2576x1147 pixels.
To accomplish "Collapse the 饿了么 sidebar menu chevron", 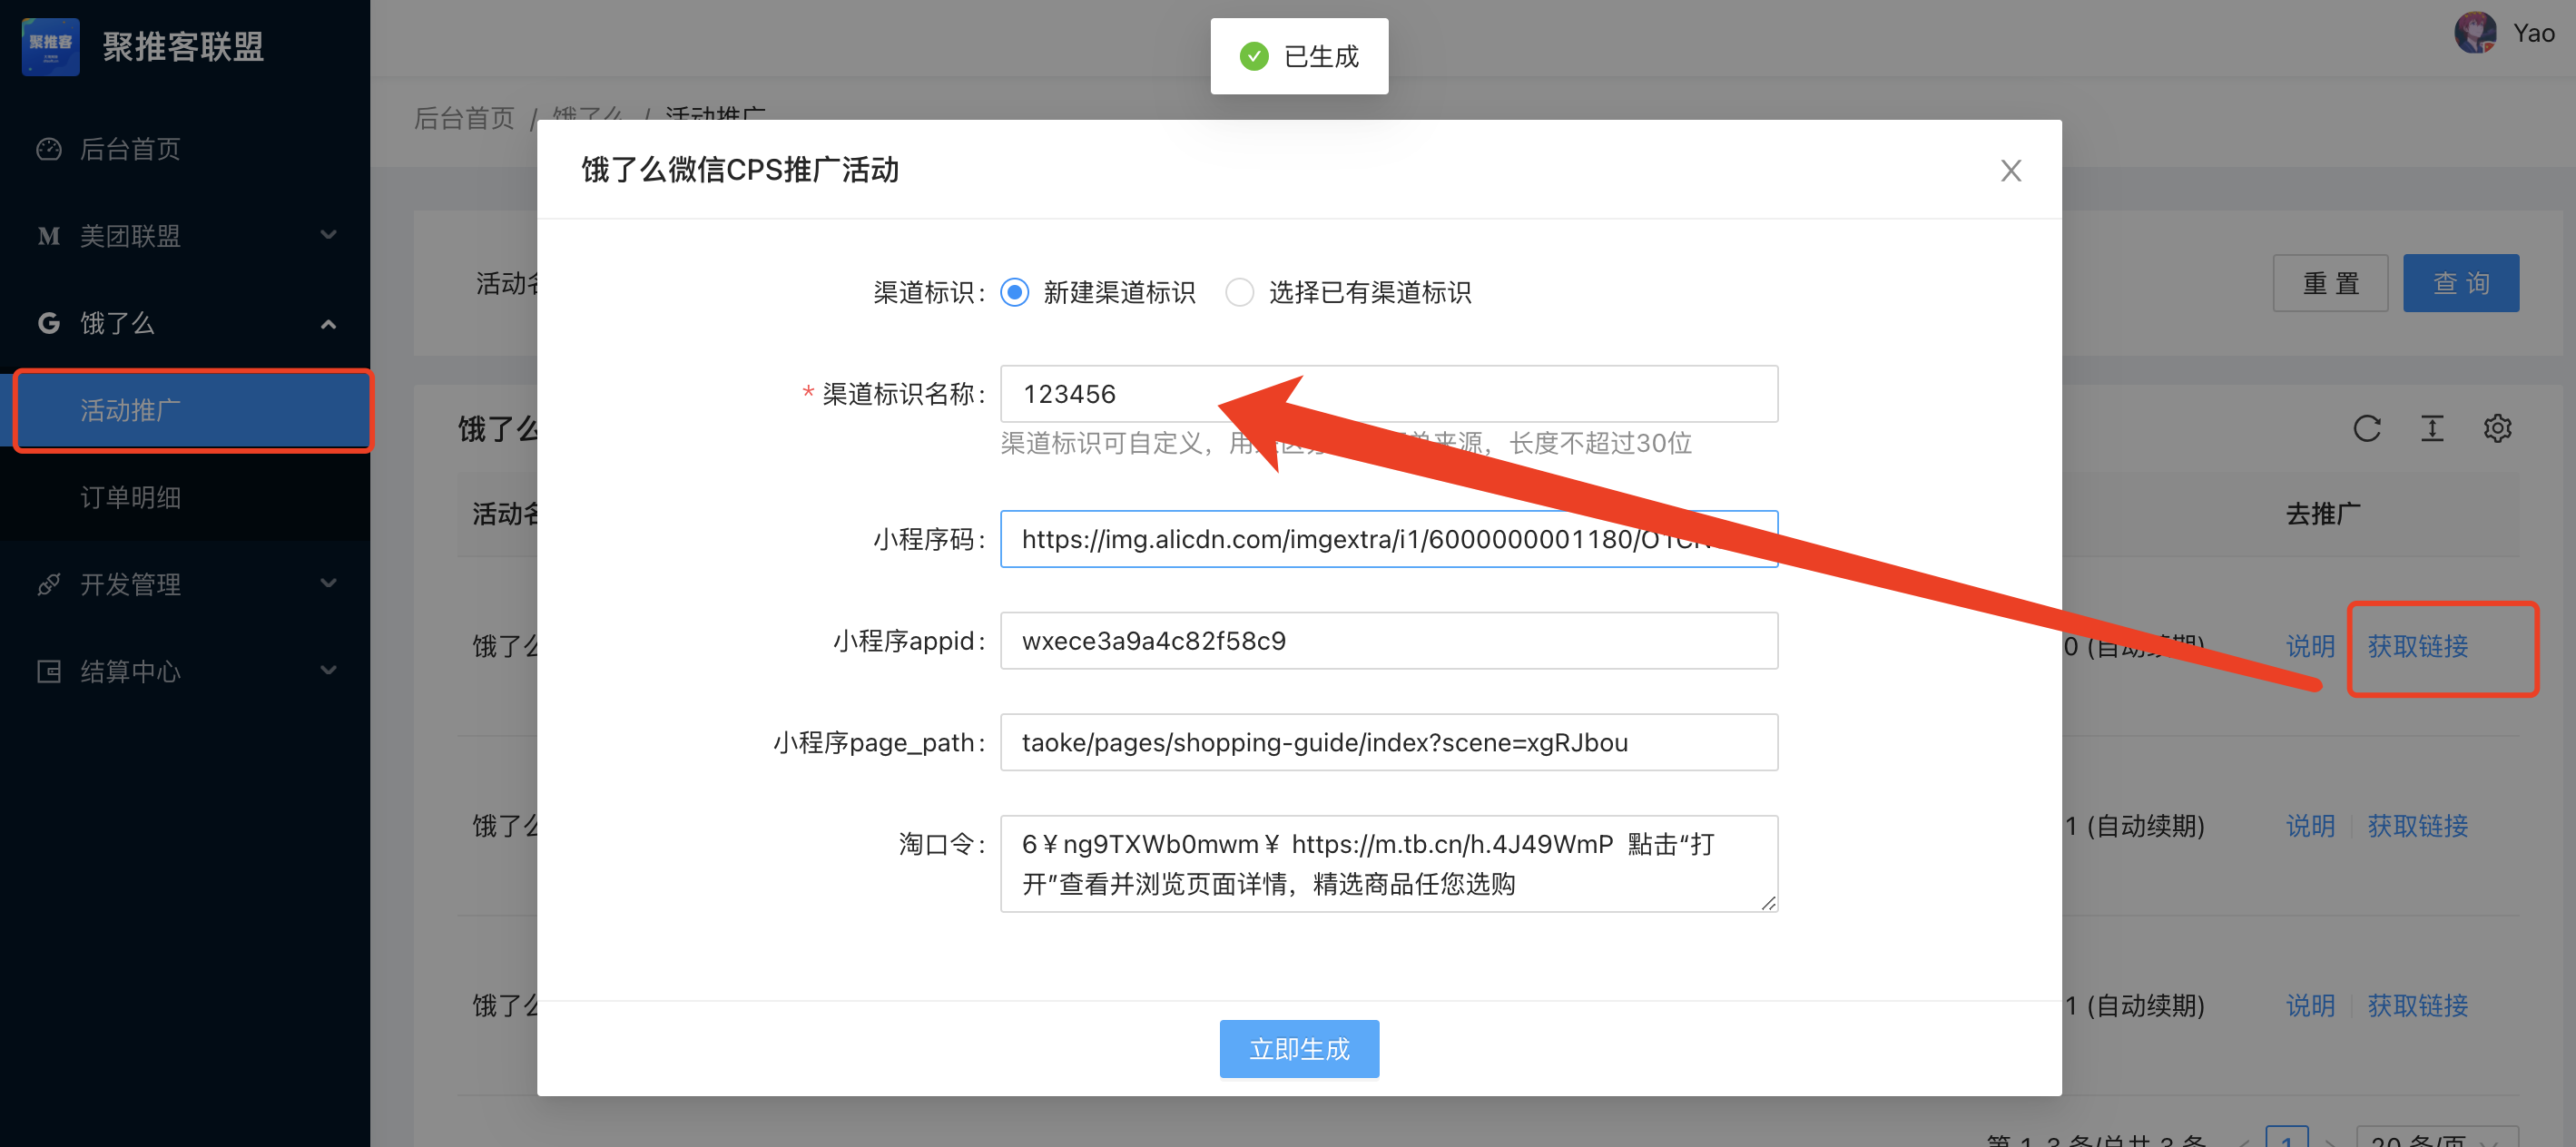I will tap(328, 323).
